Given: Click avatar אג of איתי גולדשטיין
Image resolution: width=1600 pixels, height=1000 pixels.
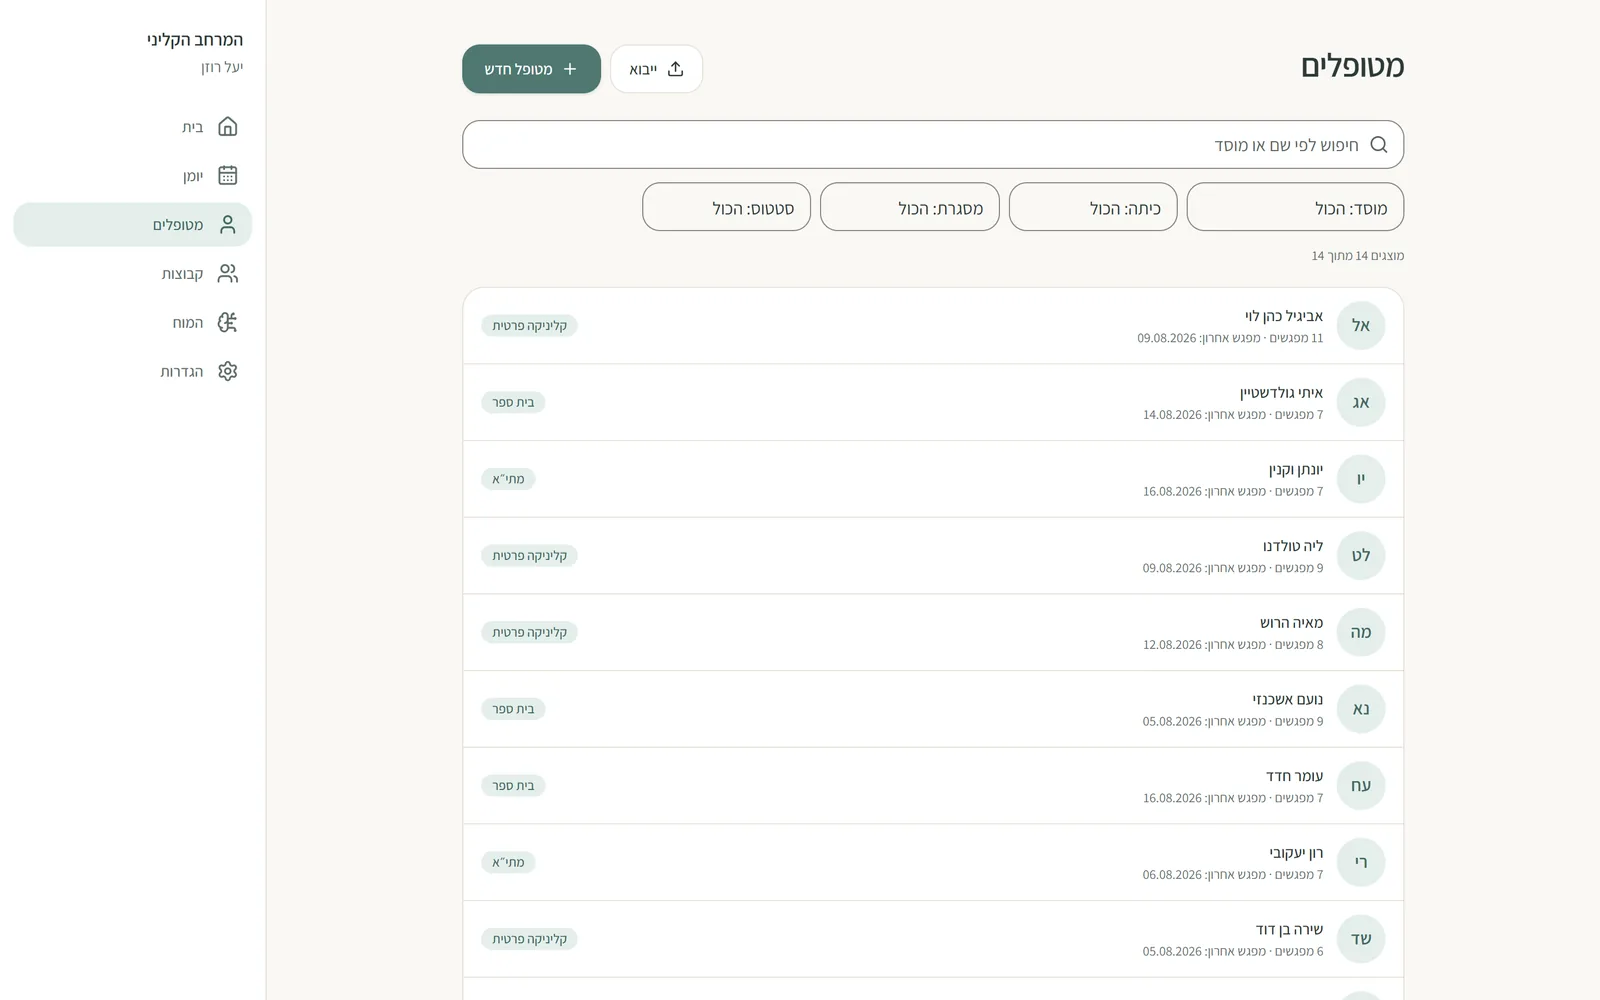Looking at the screenshot, I should (x=1361, y=402).
